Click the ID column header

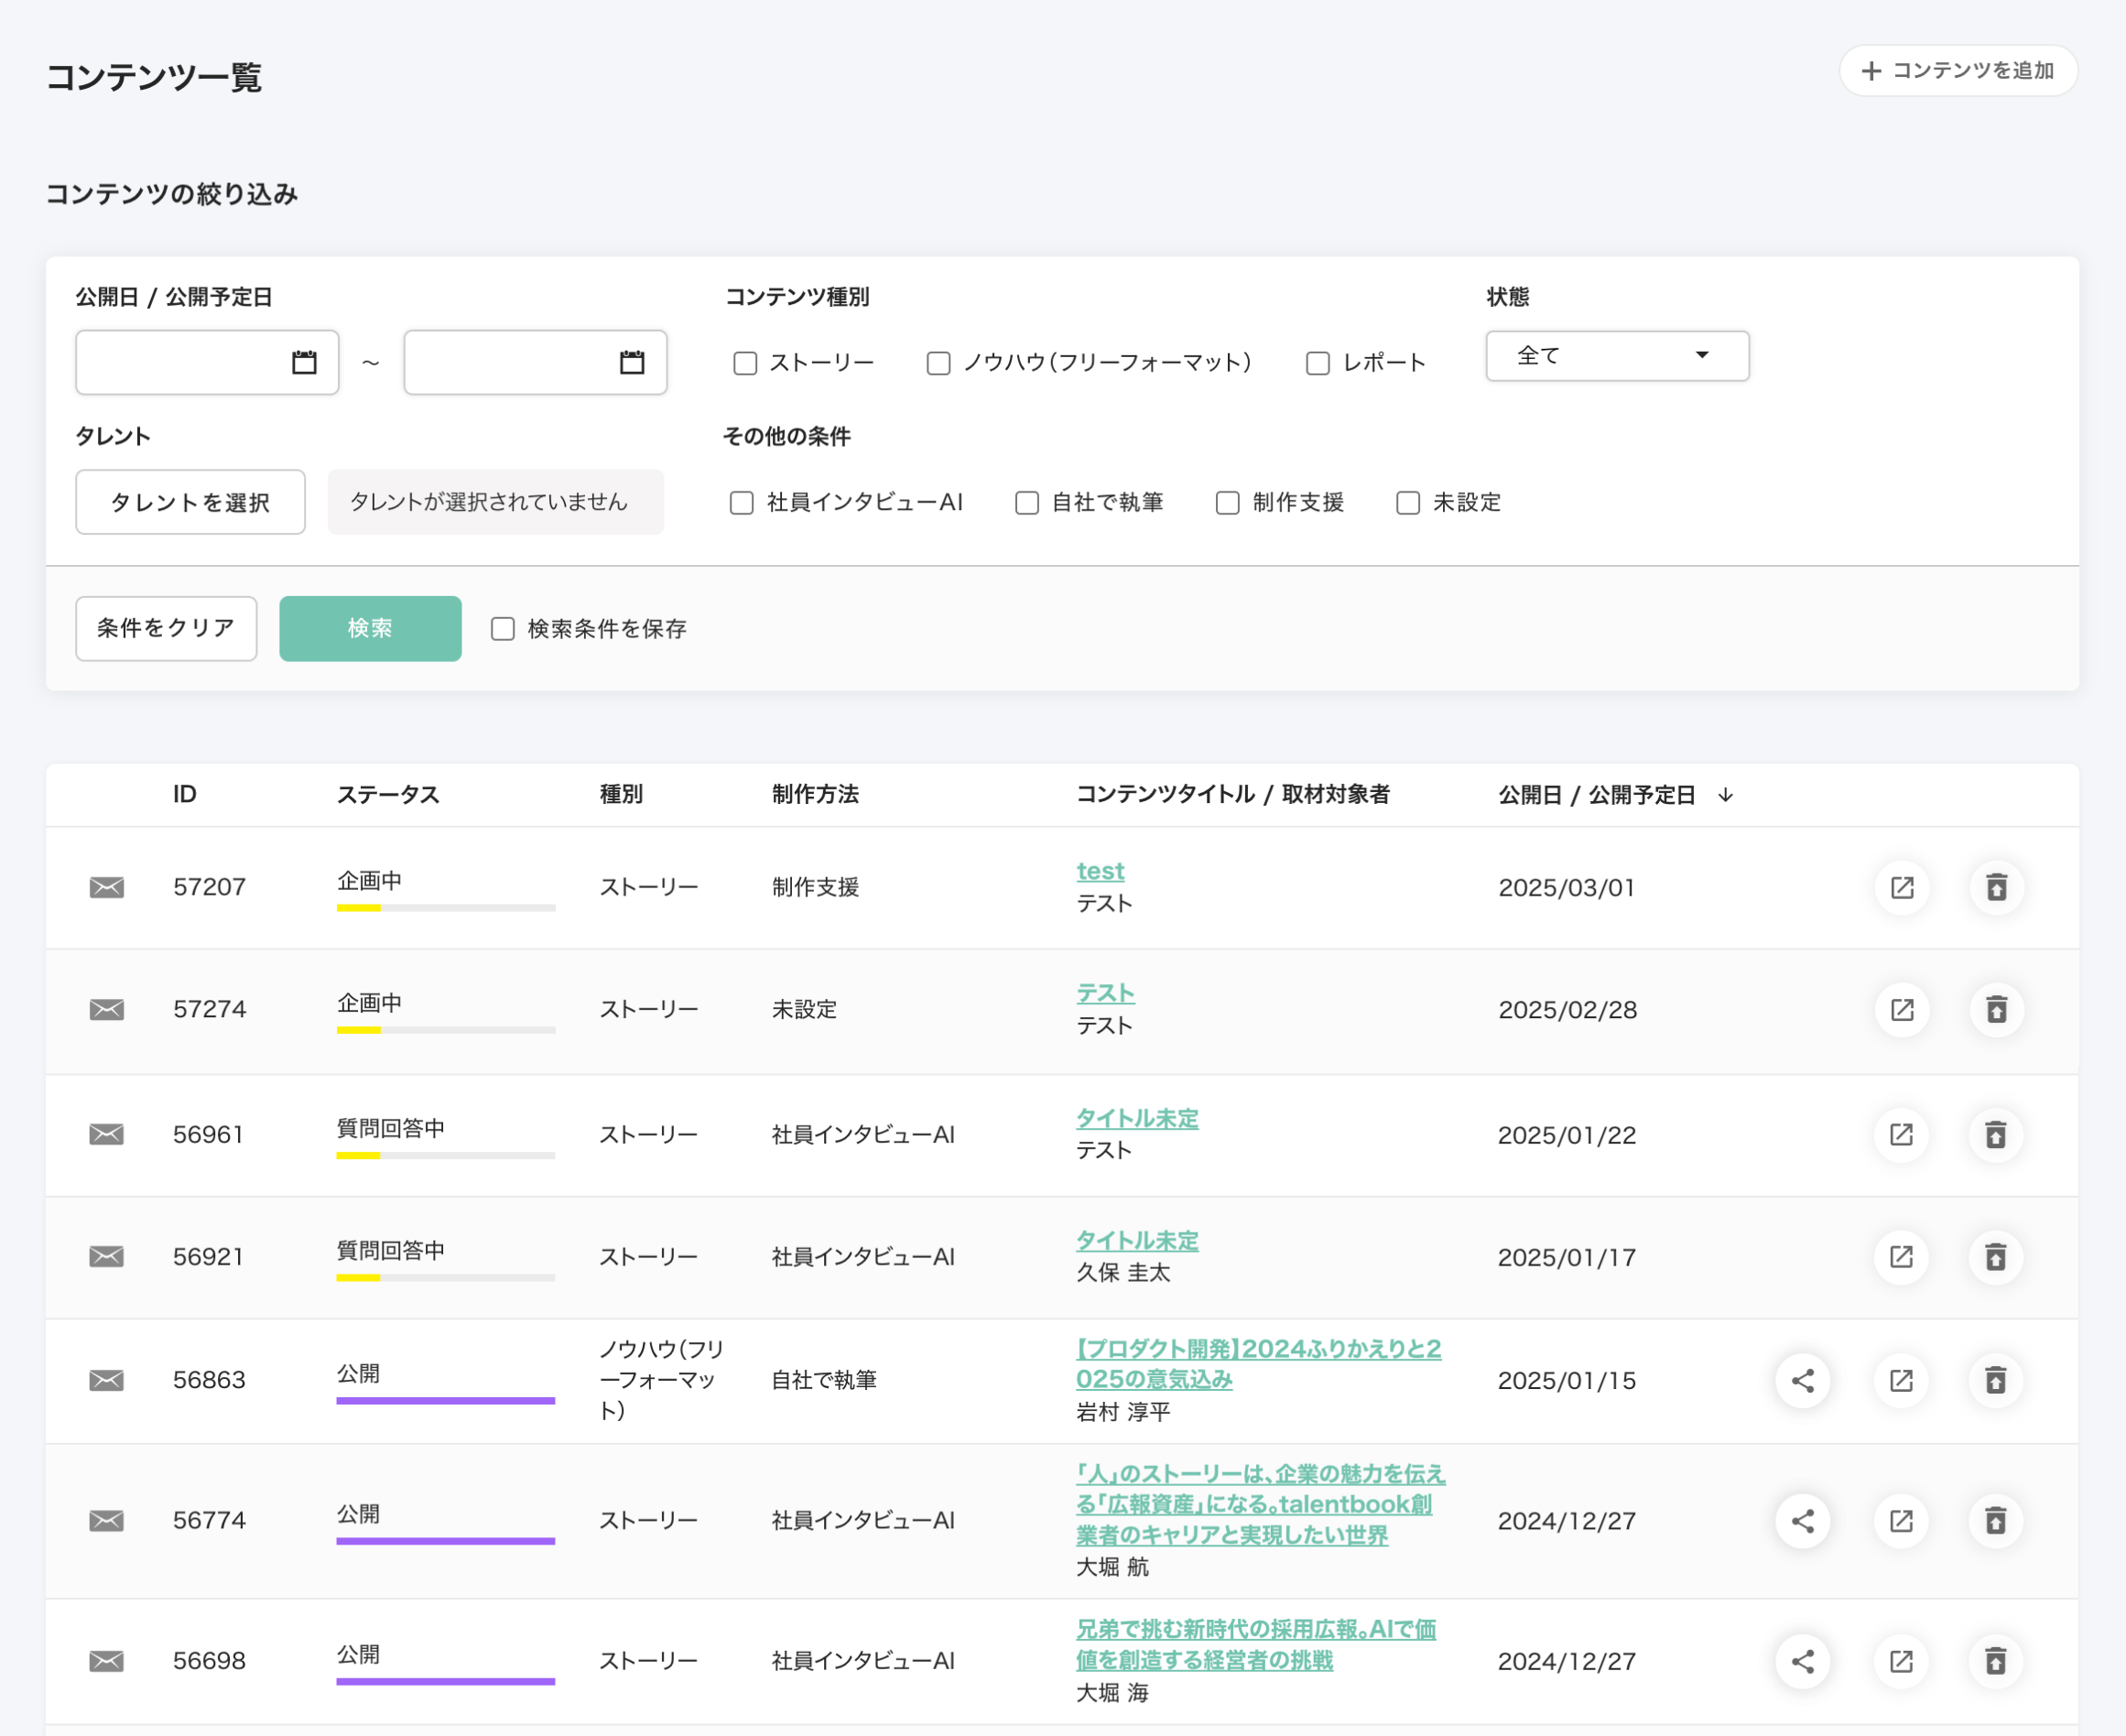[185, 795]
